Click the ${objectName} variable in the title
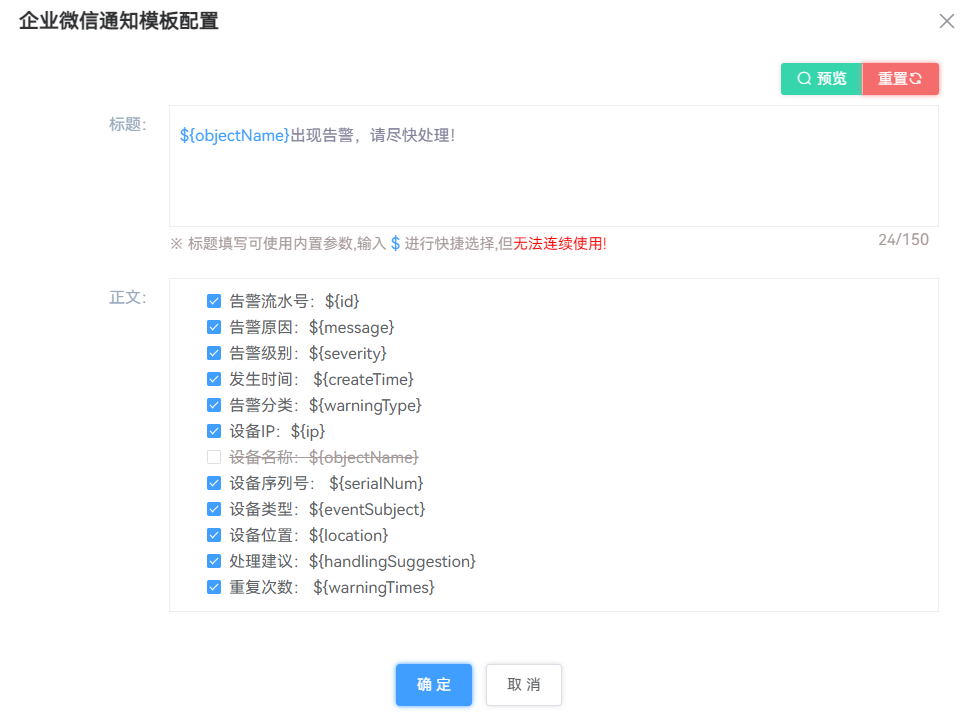This screenshot has height=713, width=967. click(234, 135)
